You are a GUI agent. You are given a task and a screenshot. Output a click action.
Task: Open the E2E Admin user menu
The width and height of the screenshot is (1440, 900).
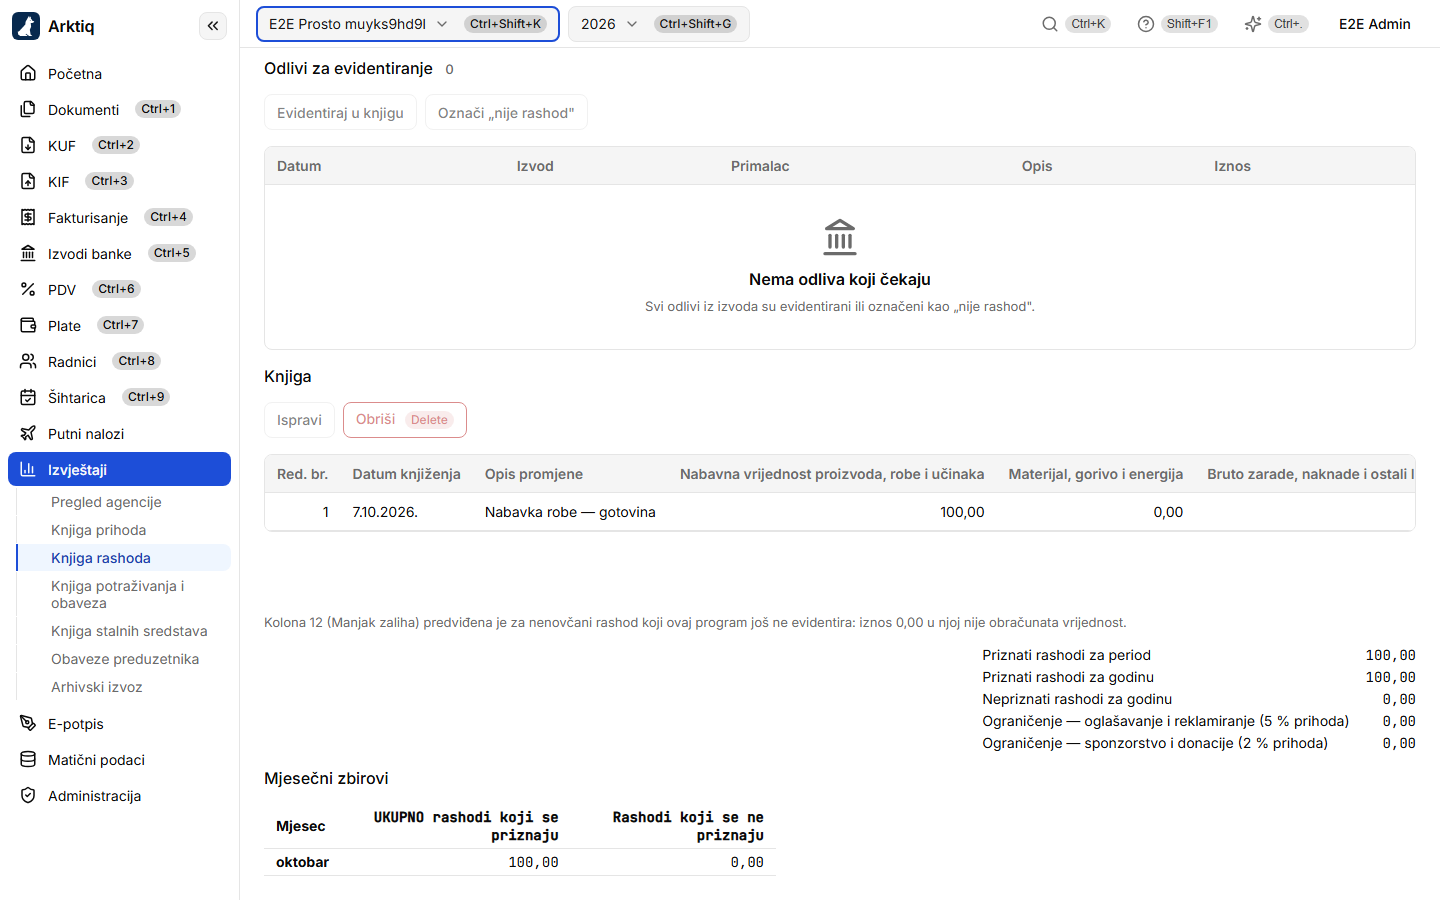(x=1375, y=24)
